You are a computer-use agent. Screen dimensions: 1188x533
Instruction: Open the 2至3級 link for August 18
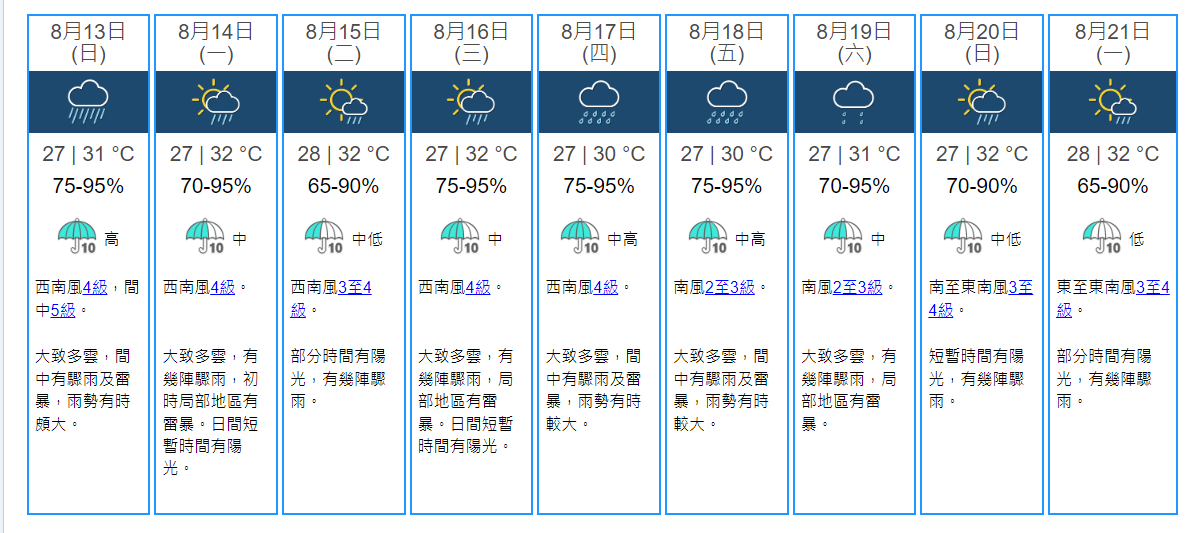tap(729, 287)
